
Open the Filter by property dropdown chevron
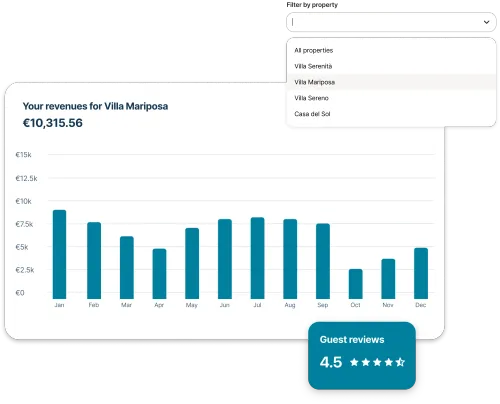click(x=486, y=22)
